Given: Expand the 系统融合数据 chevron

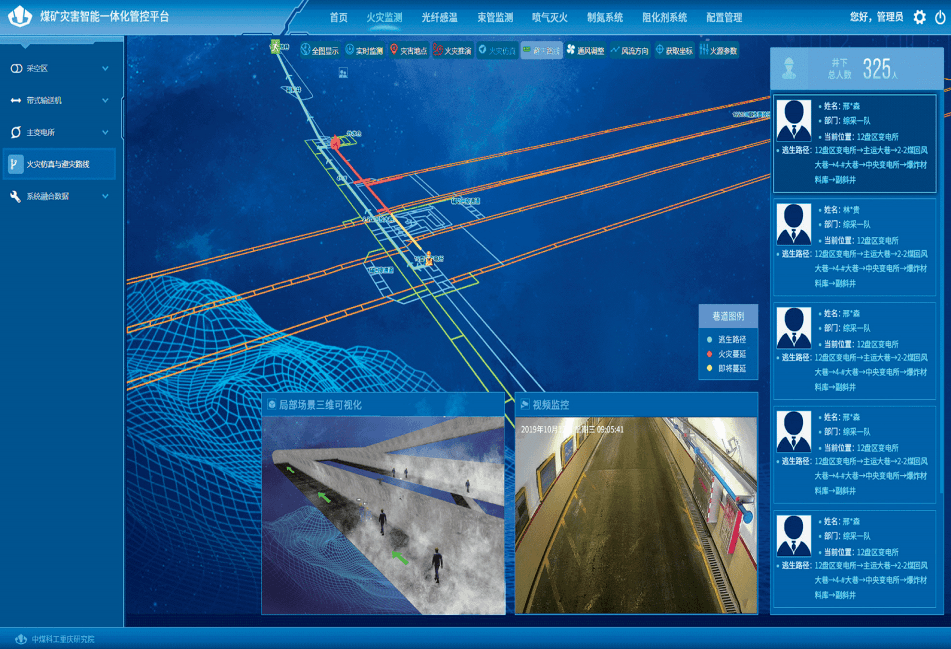Looking at the screenshot, I should click(105, 196).
